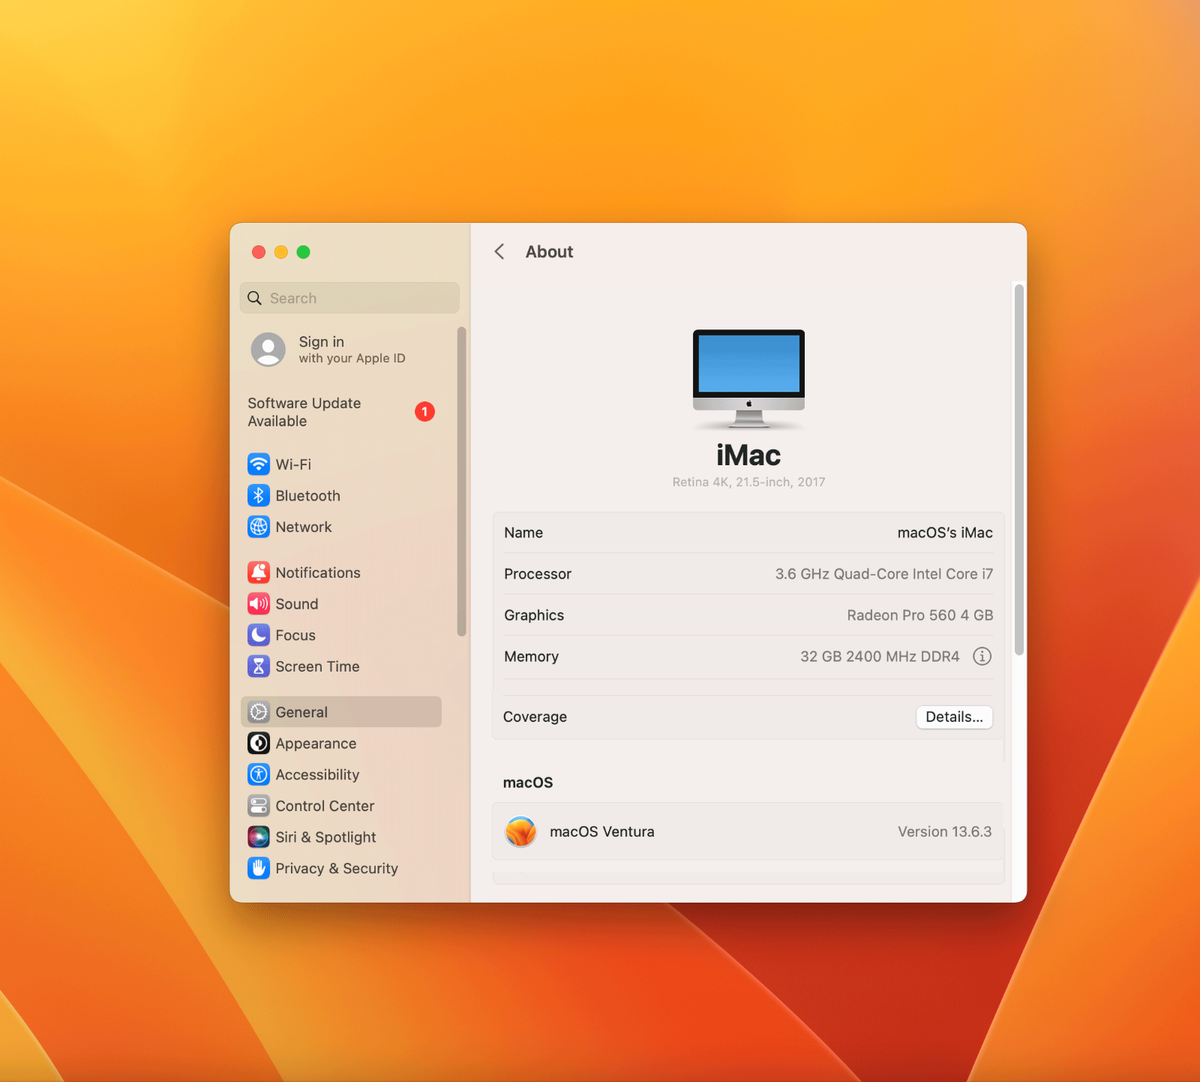Select Control Center label in sidebar

click(325, 806)
